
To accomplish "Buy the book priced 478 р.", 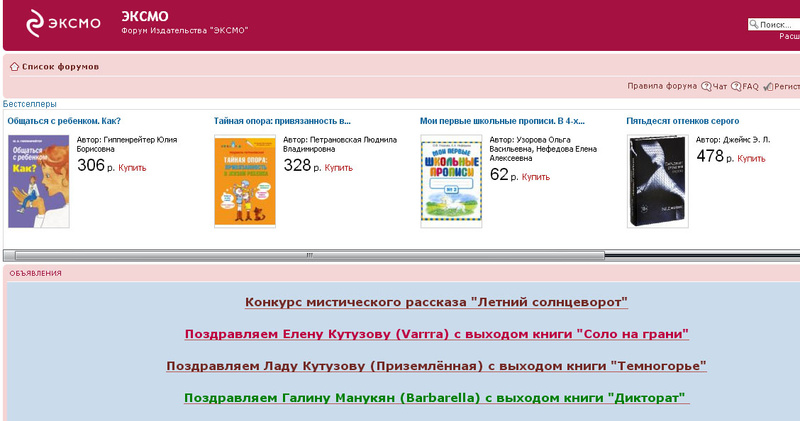I will 751,159.
